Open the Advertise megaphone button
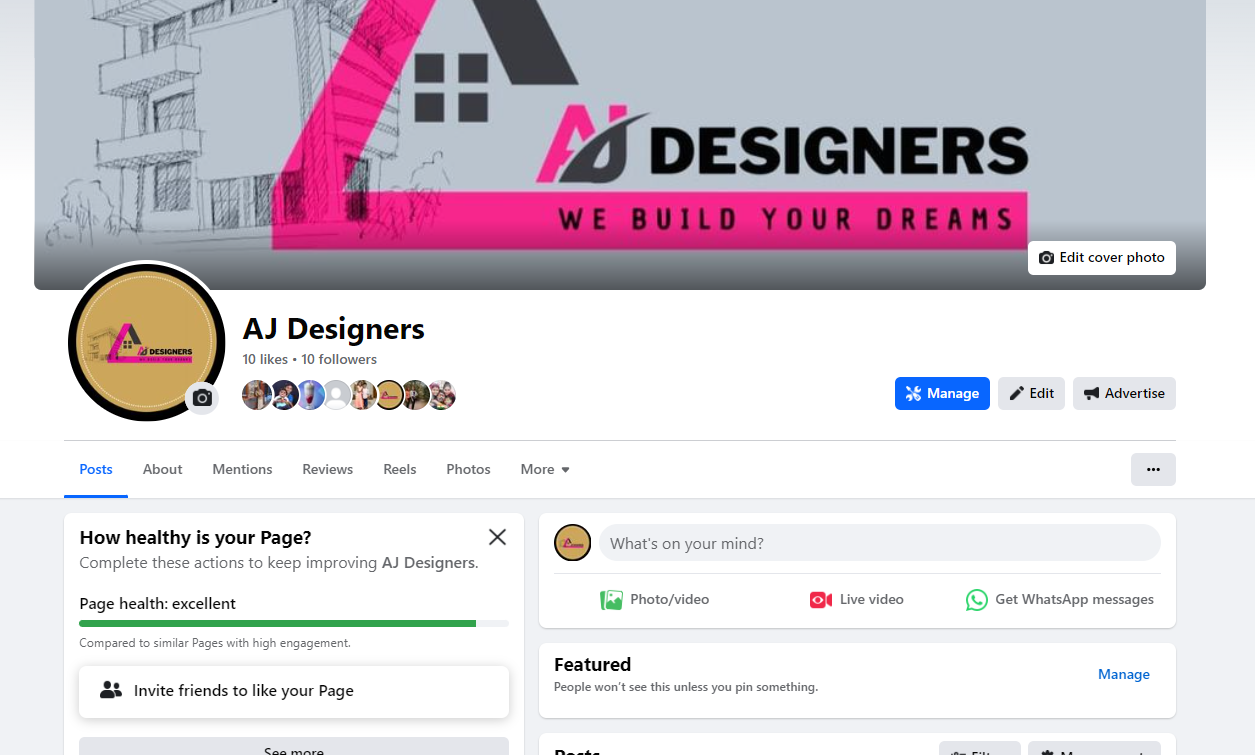The height and width of the screenshot is (755, 1255). 1124,393
